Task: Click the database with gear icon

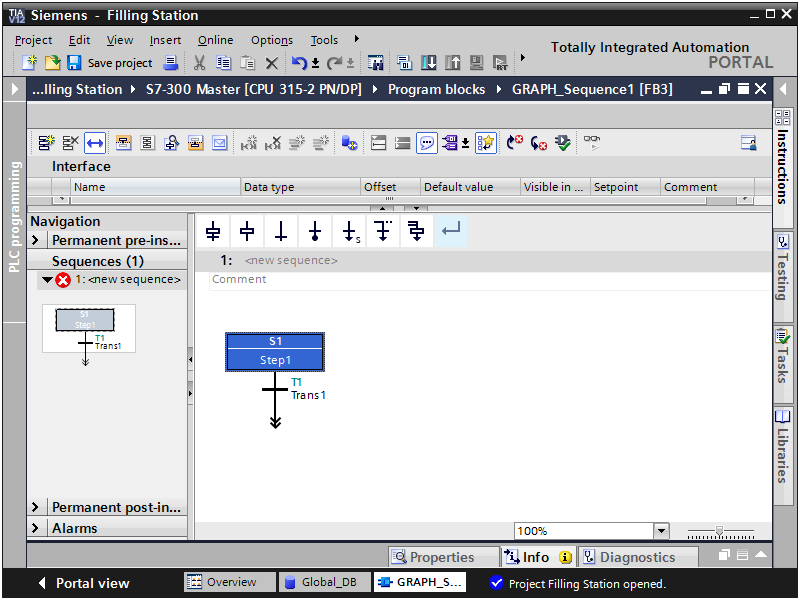Action: tap(349, 143)
